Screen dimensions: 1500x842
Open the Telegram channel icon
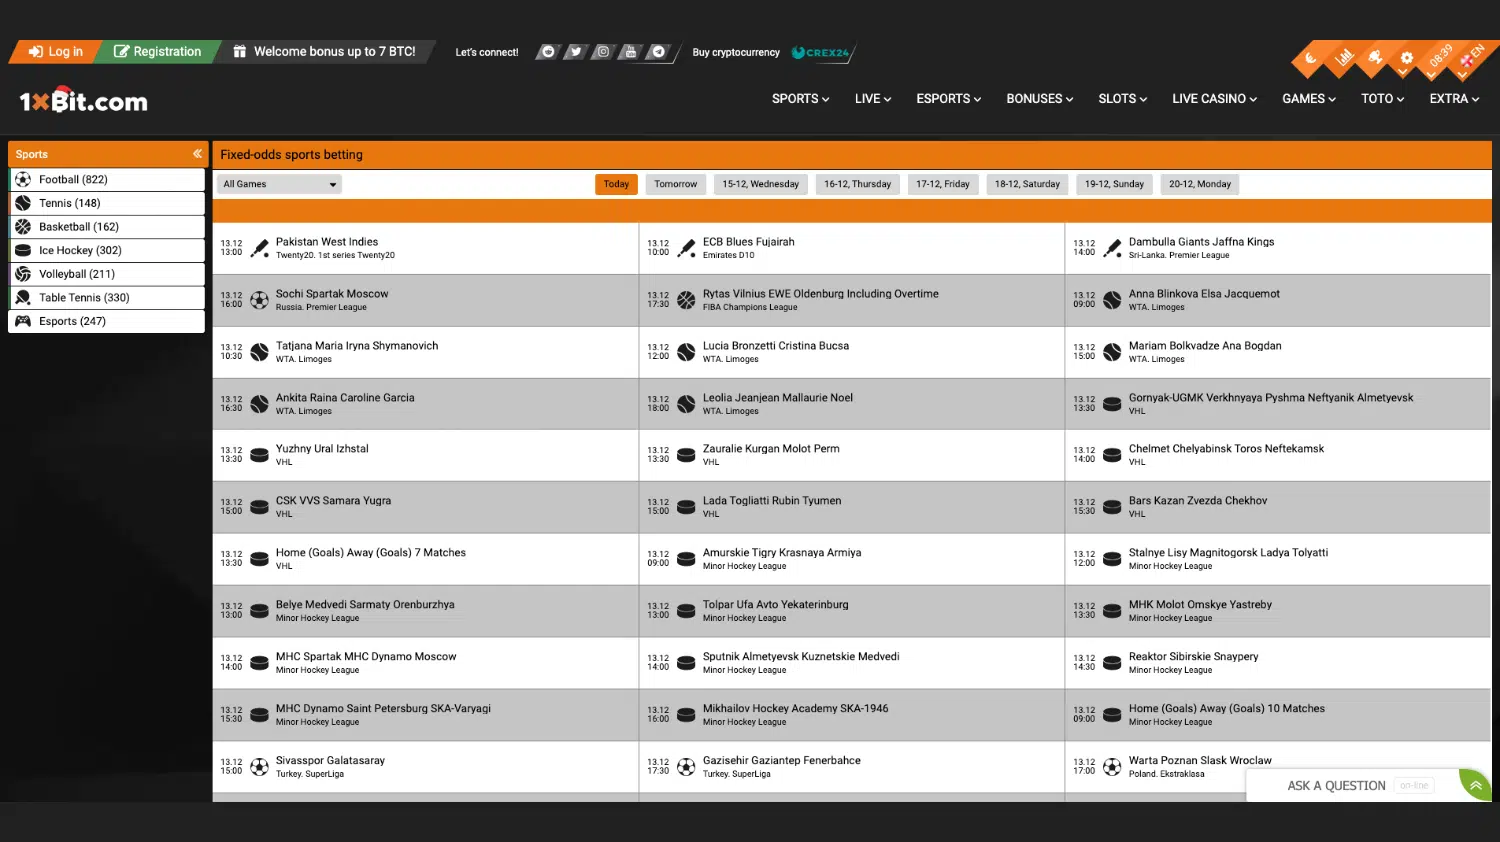point(658,52)
